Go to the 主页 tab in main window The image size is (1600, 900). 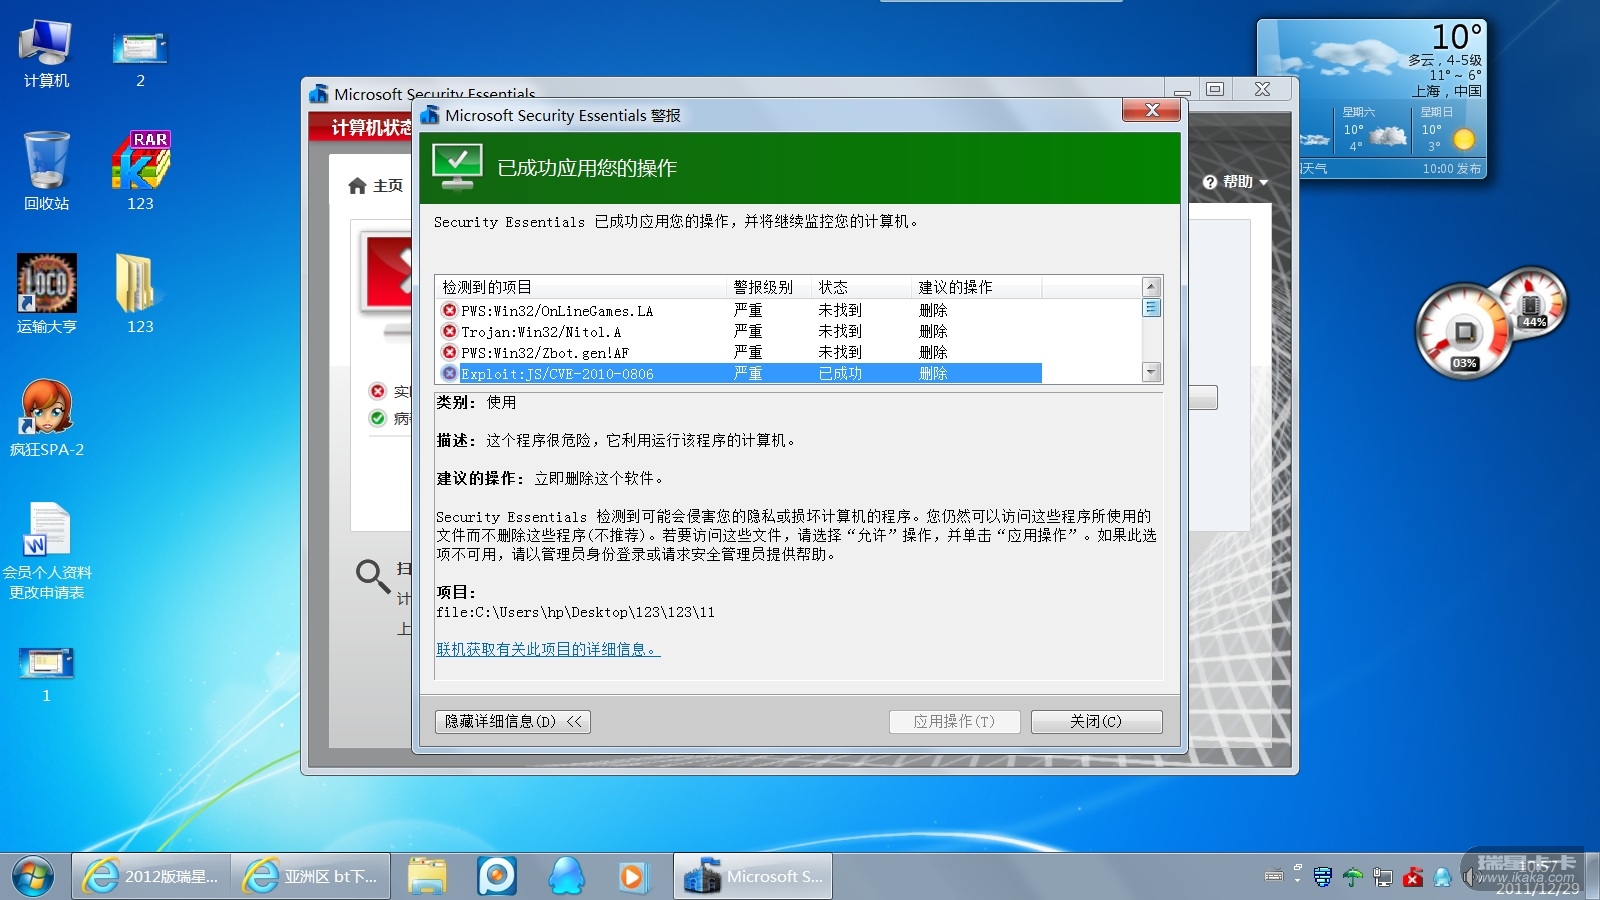click(x=376, y=186)
